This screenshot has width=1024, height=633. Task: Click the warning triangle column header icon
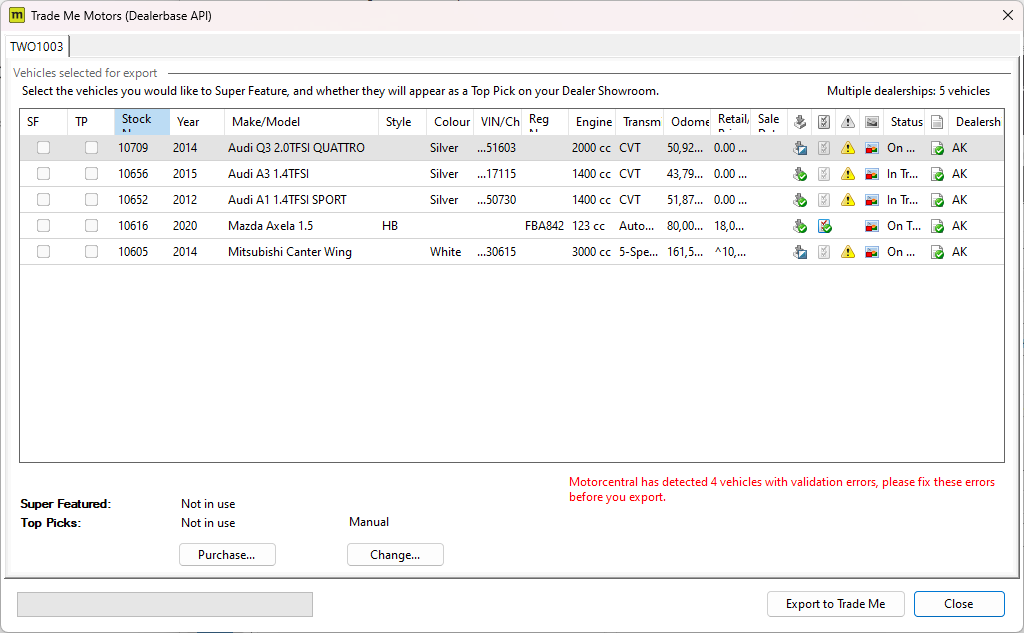tap(848, 122)
